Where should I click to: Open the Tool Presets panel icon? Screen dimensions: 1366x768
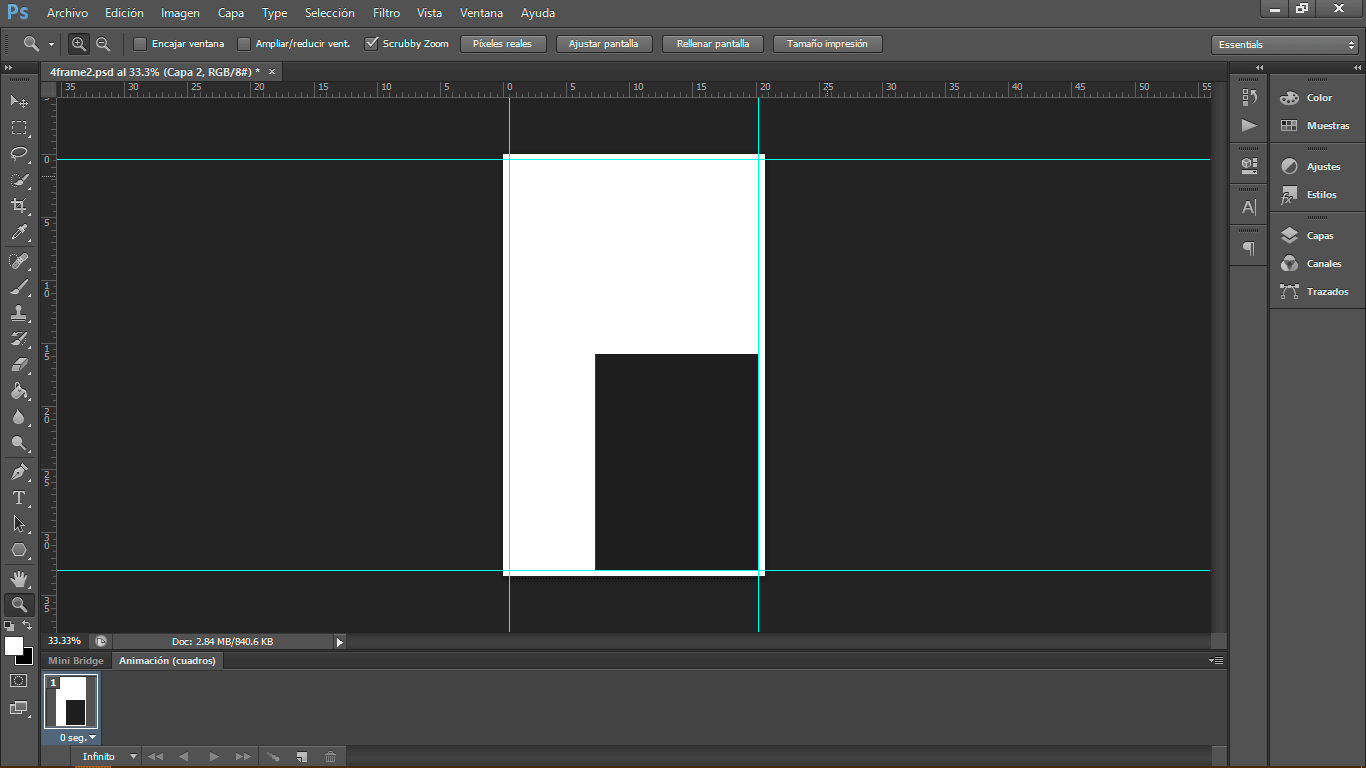1249,164
